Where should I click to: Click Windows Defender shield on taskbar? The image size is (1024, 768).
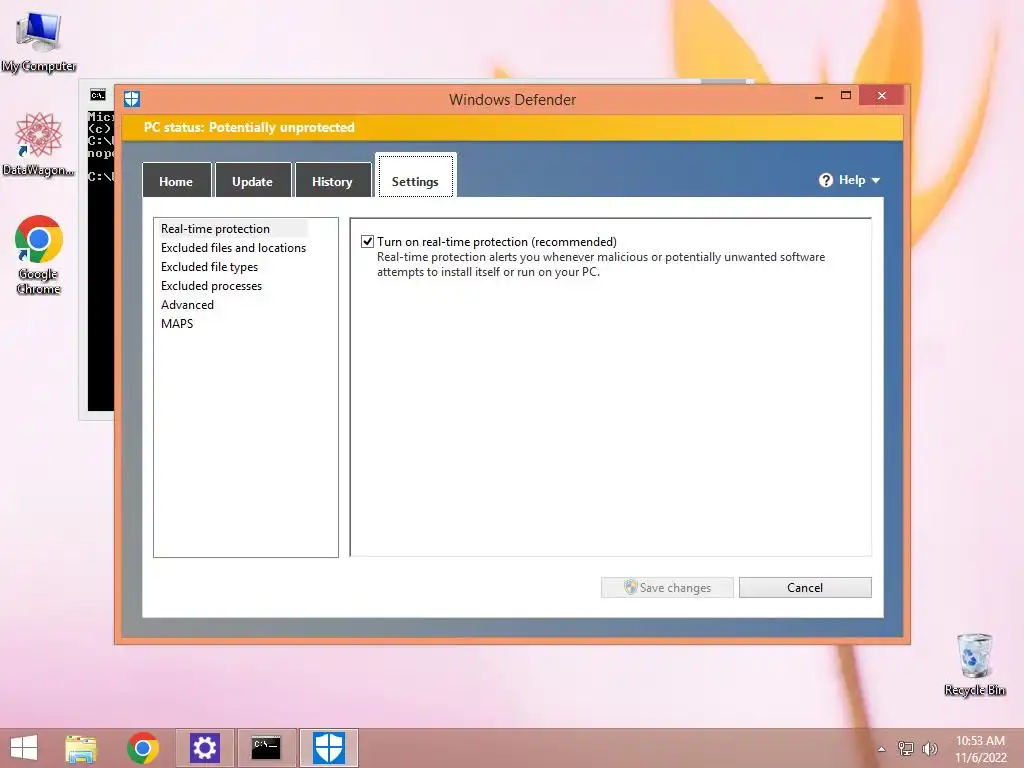(x=328, y=748)
